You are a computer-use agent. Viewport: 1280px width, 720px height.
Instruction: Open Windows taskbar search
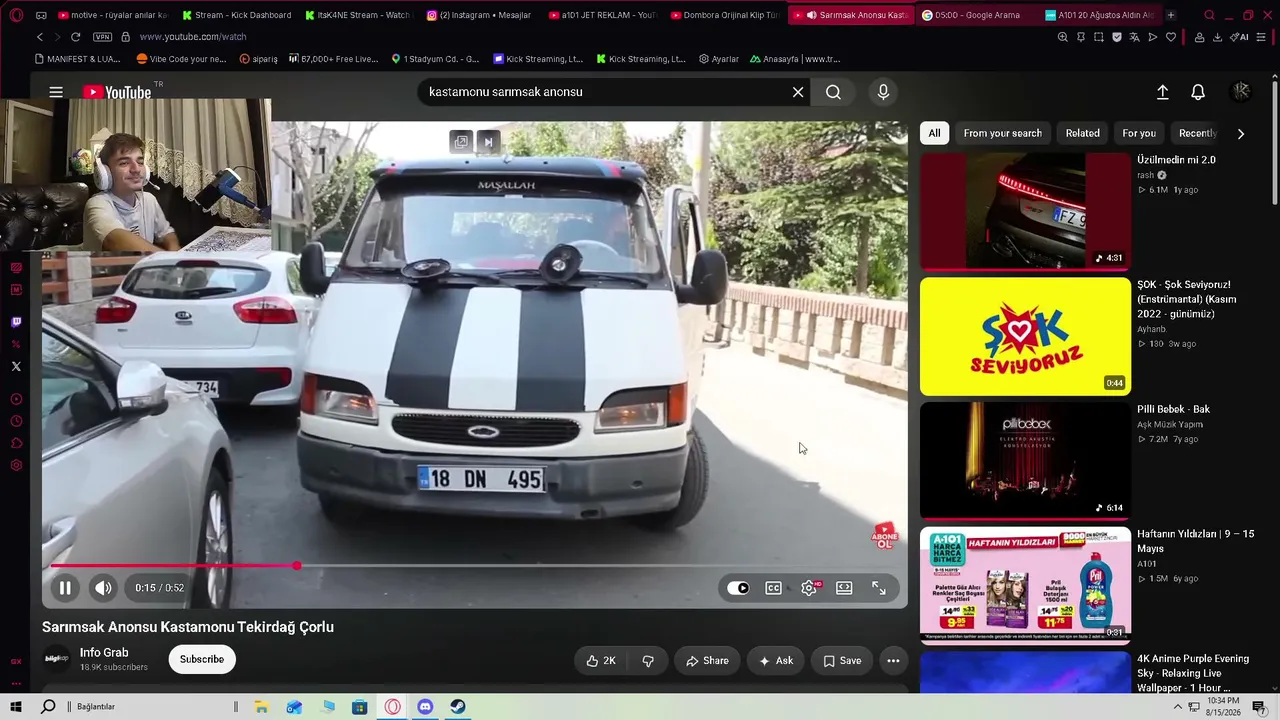click(x=48, y=707)
